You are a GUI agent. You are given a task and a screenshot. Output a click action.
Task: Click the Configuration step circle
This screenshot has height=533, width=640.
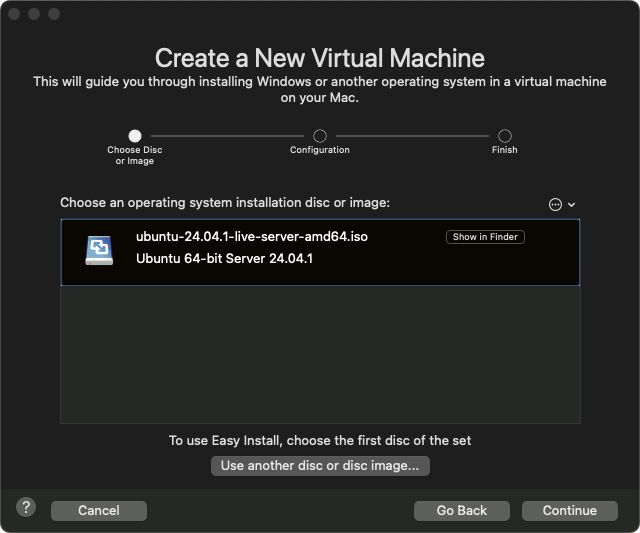click(320, 135)
